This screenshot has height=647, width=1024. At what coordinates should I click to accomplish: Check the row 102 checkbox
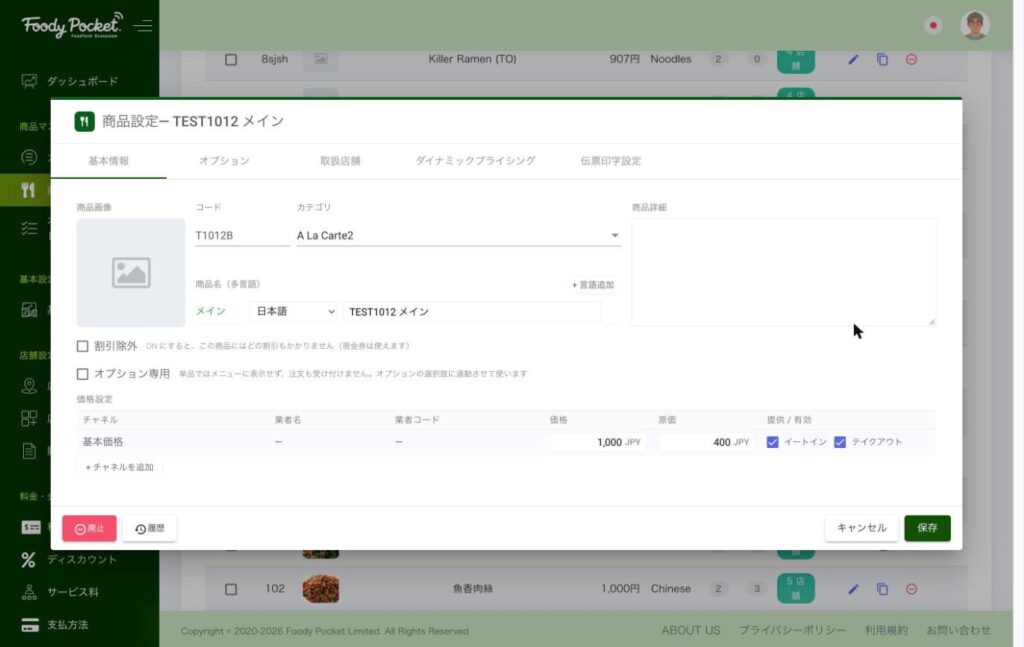point(231,589)
